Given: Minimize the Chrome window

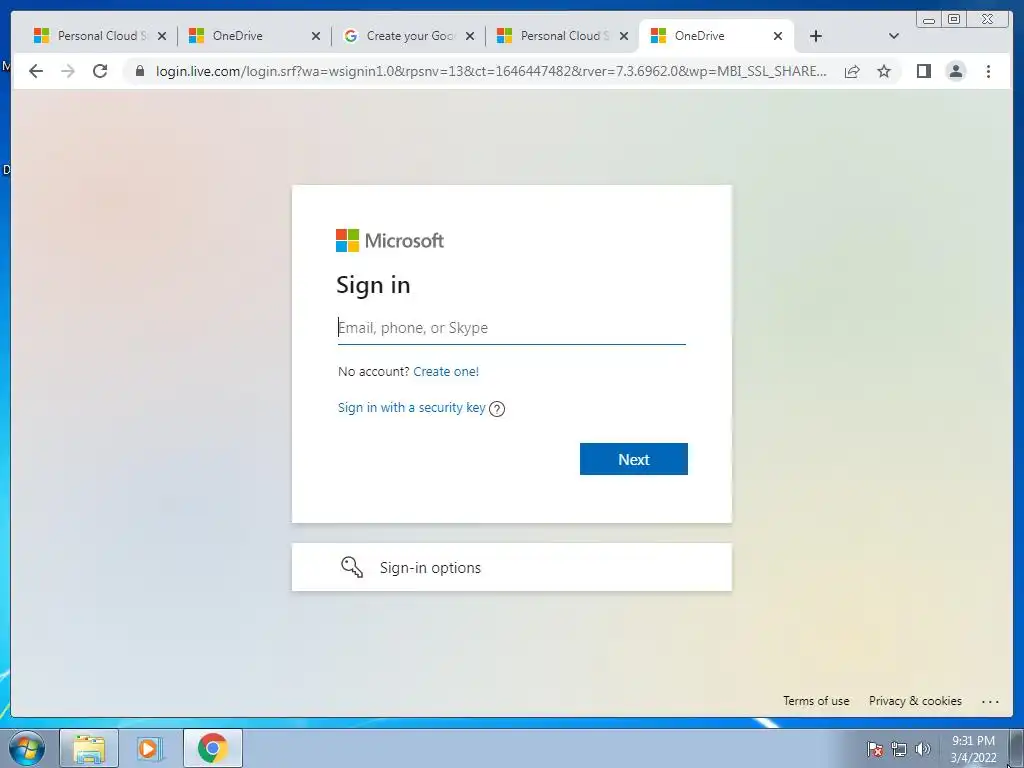Looking at the screenshot, I should pos(929,20).
